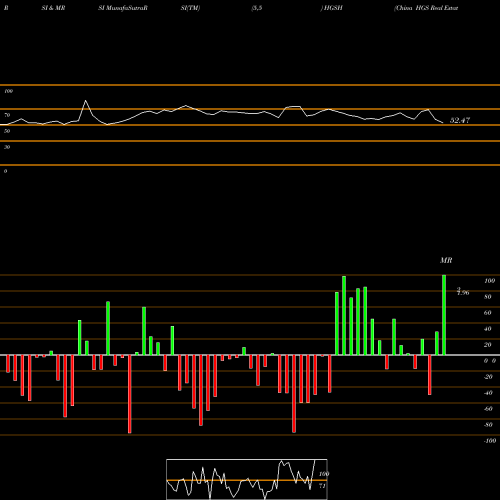500x500 pixels.
Task: Click the (5,5 parameter text in header
Action: (257, 8)
